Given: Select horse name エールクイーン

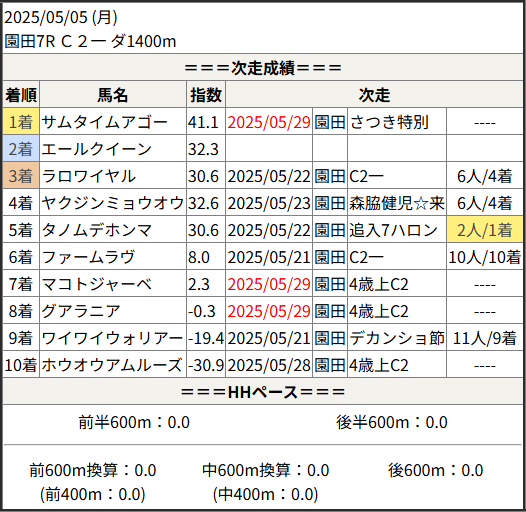Looking at the screenshot, I should (x=97, y=149).
